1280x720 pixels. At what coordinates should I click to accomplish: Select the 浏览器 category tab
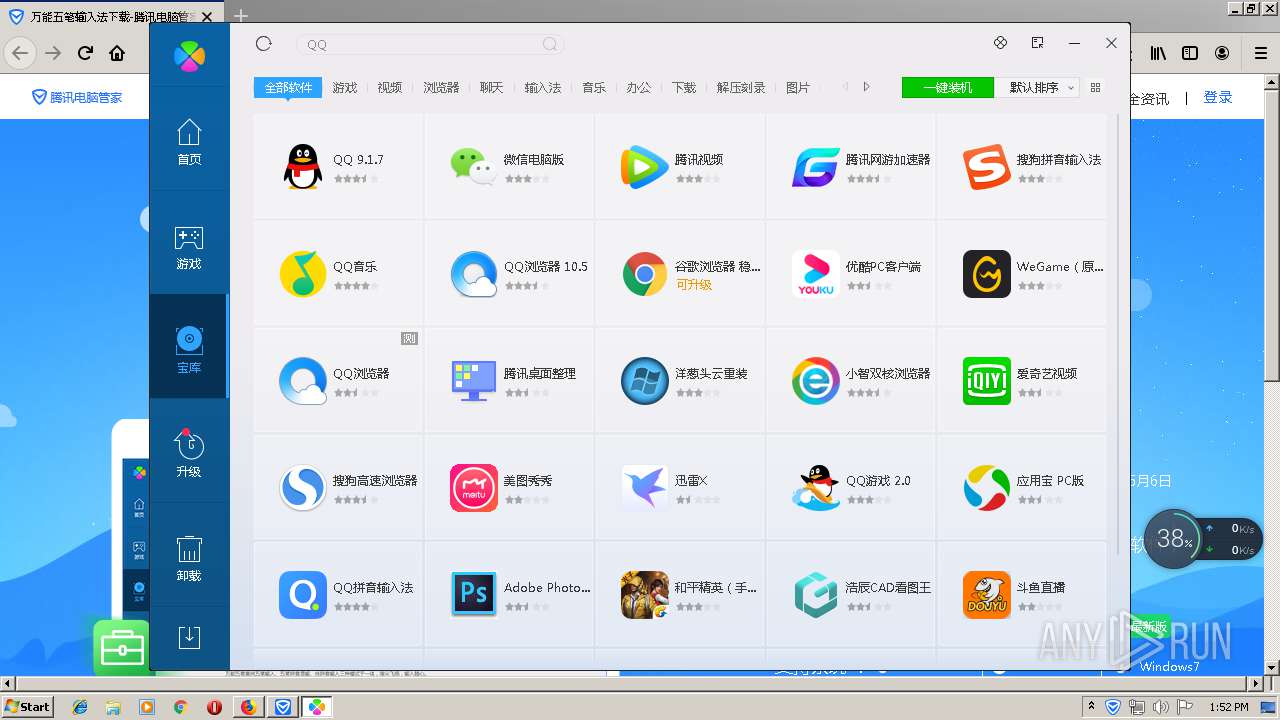[441, 88]
